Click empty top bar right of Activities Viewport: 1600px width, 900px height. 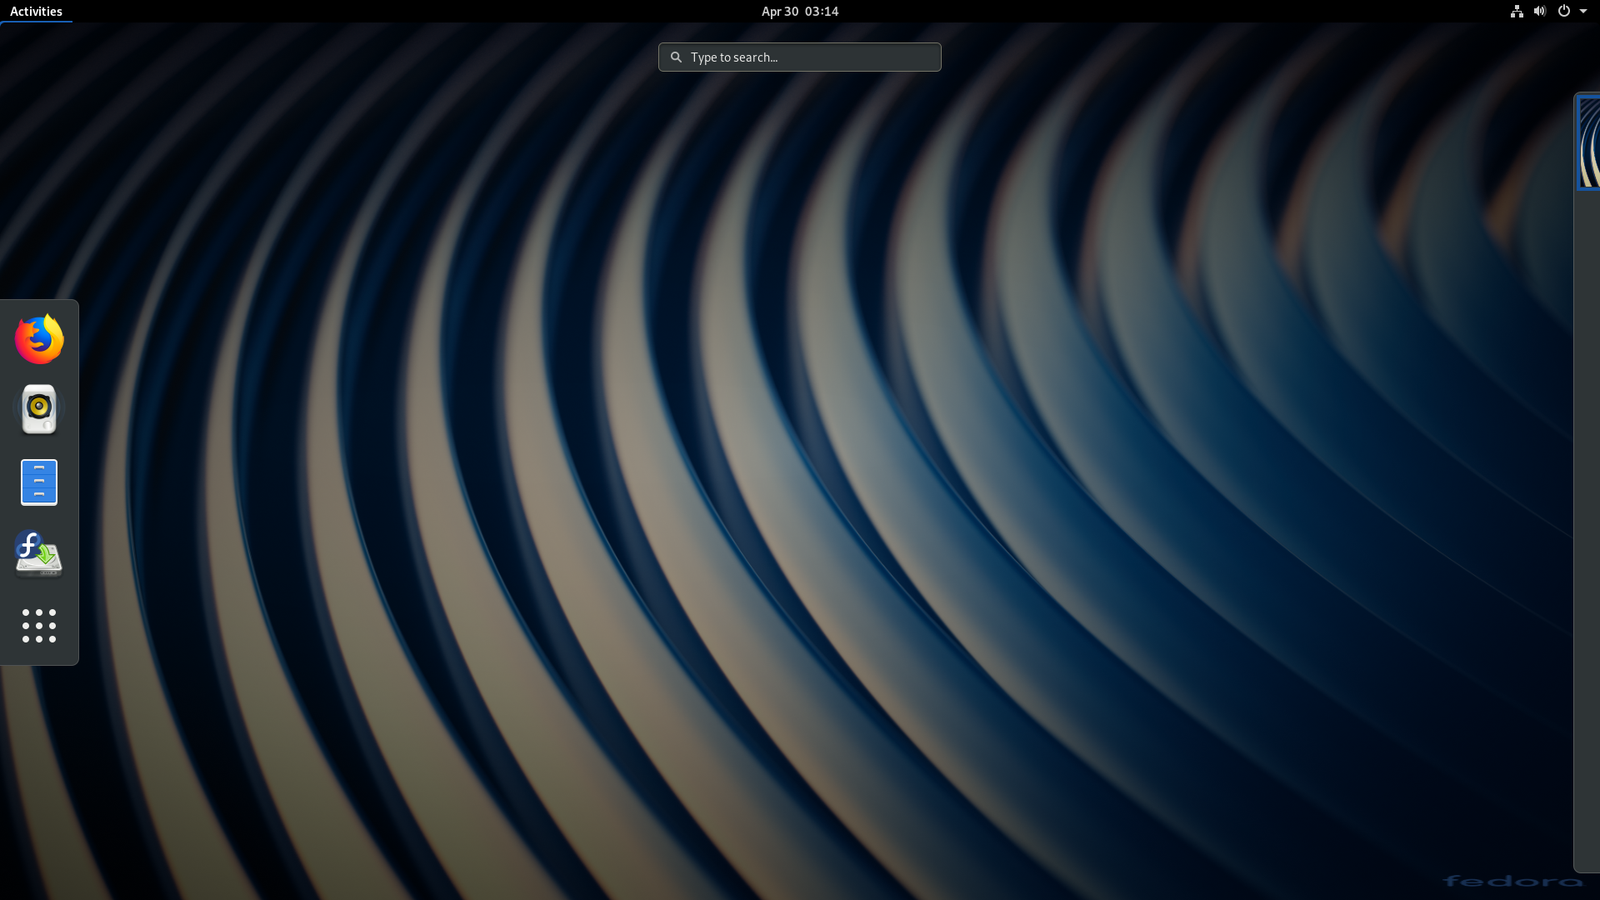click(x=400, y=11)
